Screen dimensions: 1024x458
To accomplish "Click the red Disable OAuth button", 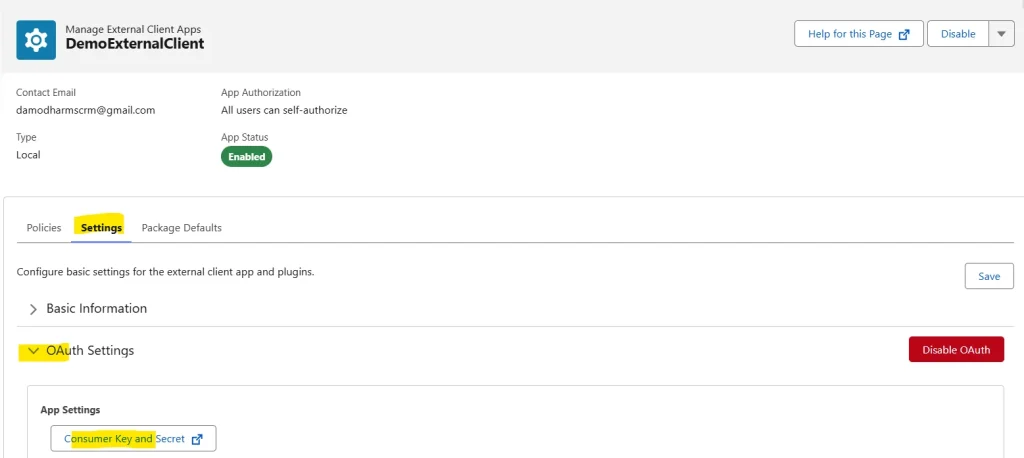I will coord(956,350).
